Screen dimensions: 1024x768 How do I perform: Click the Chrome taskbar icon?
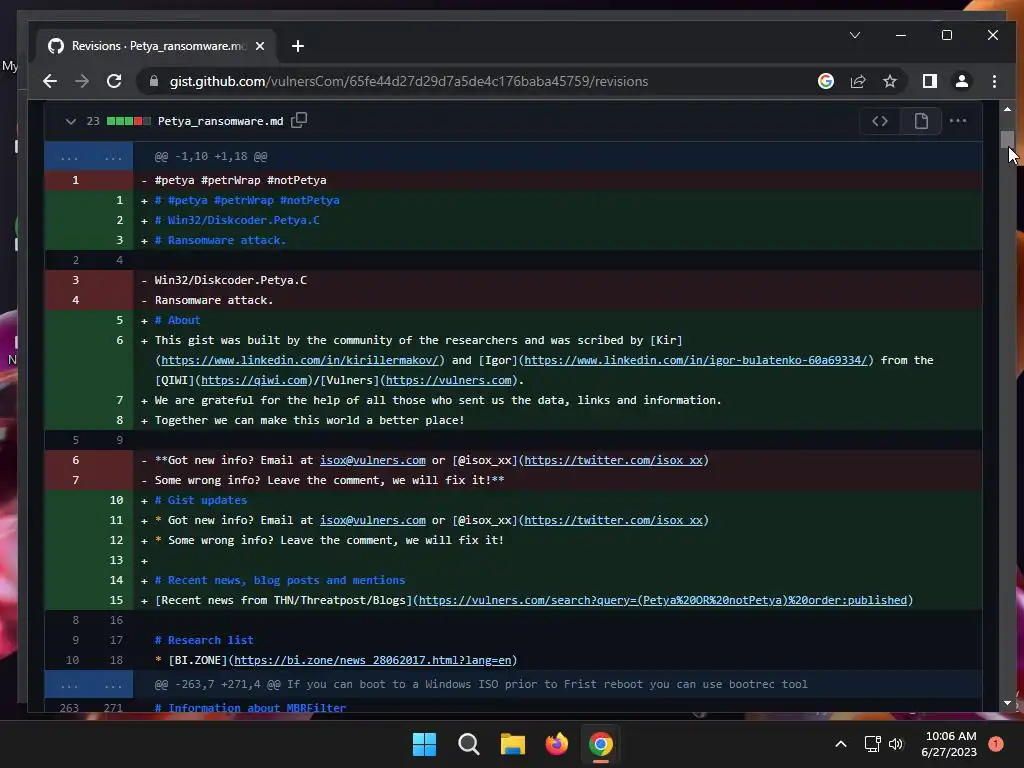click(601, 744)
